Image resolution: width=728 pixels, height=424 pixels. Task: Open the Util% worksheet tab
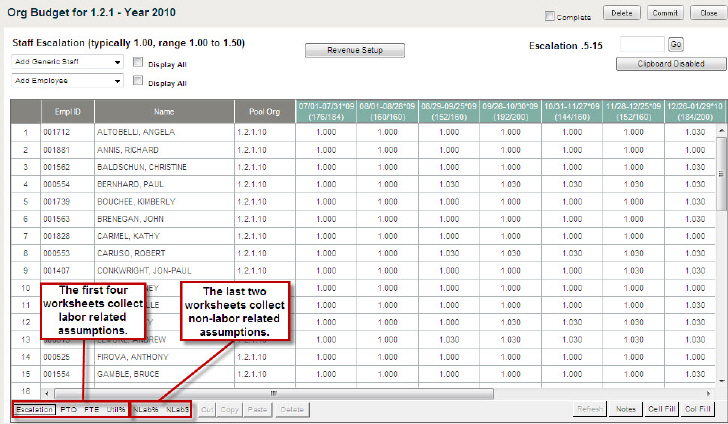point(116,410)
